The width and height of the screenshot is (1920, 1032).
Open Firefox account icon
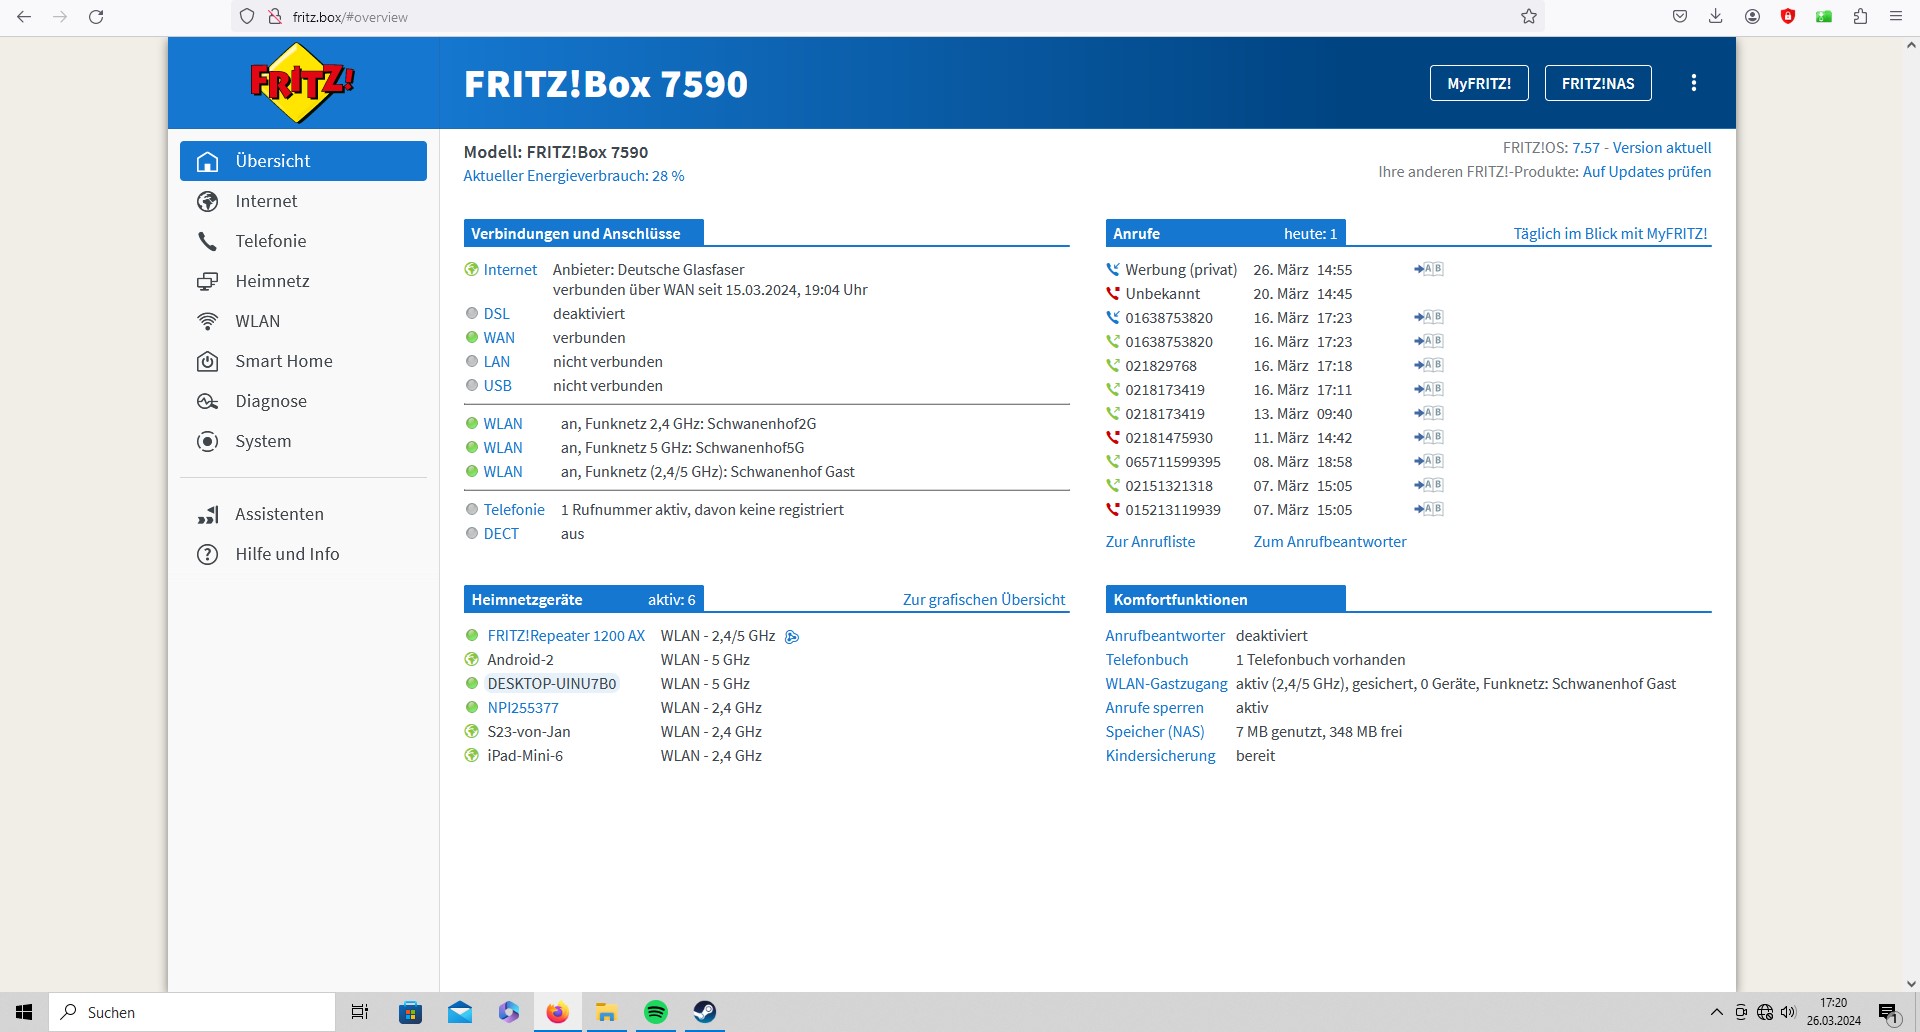[1752, 17]
